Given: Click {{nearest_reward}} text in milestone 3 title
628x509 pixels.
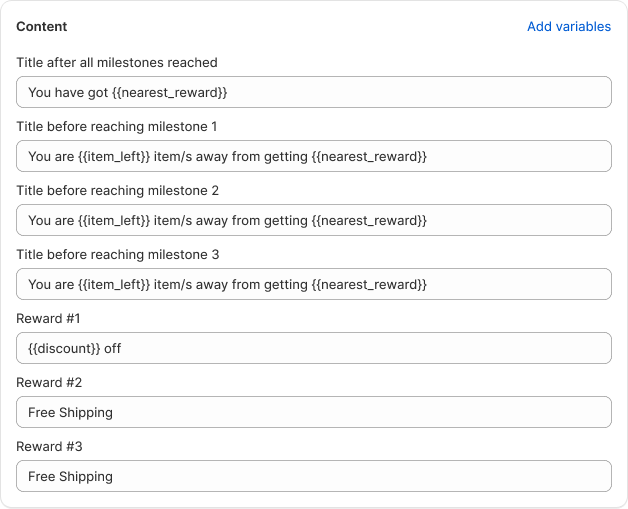Looking at the screenshot, I should [369, 284].
